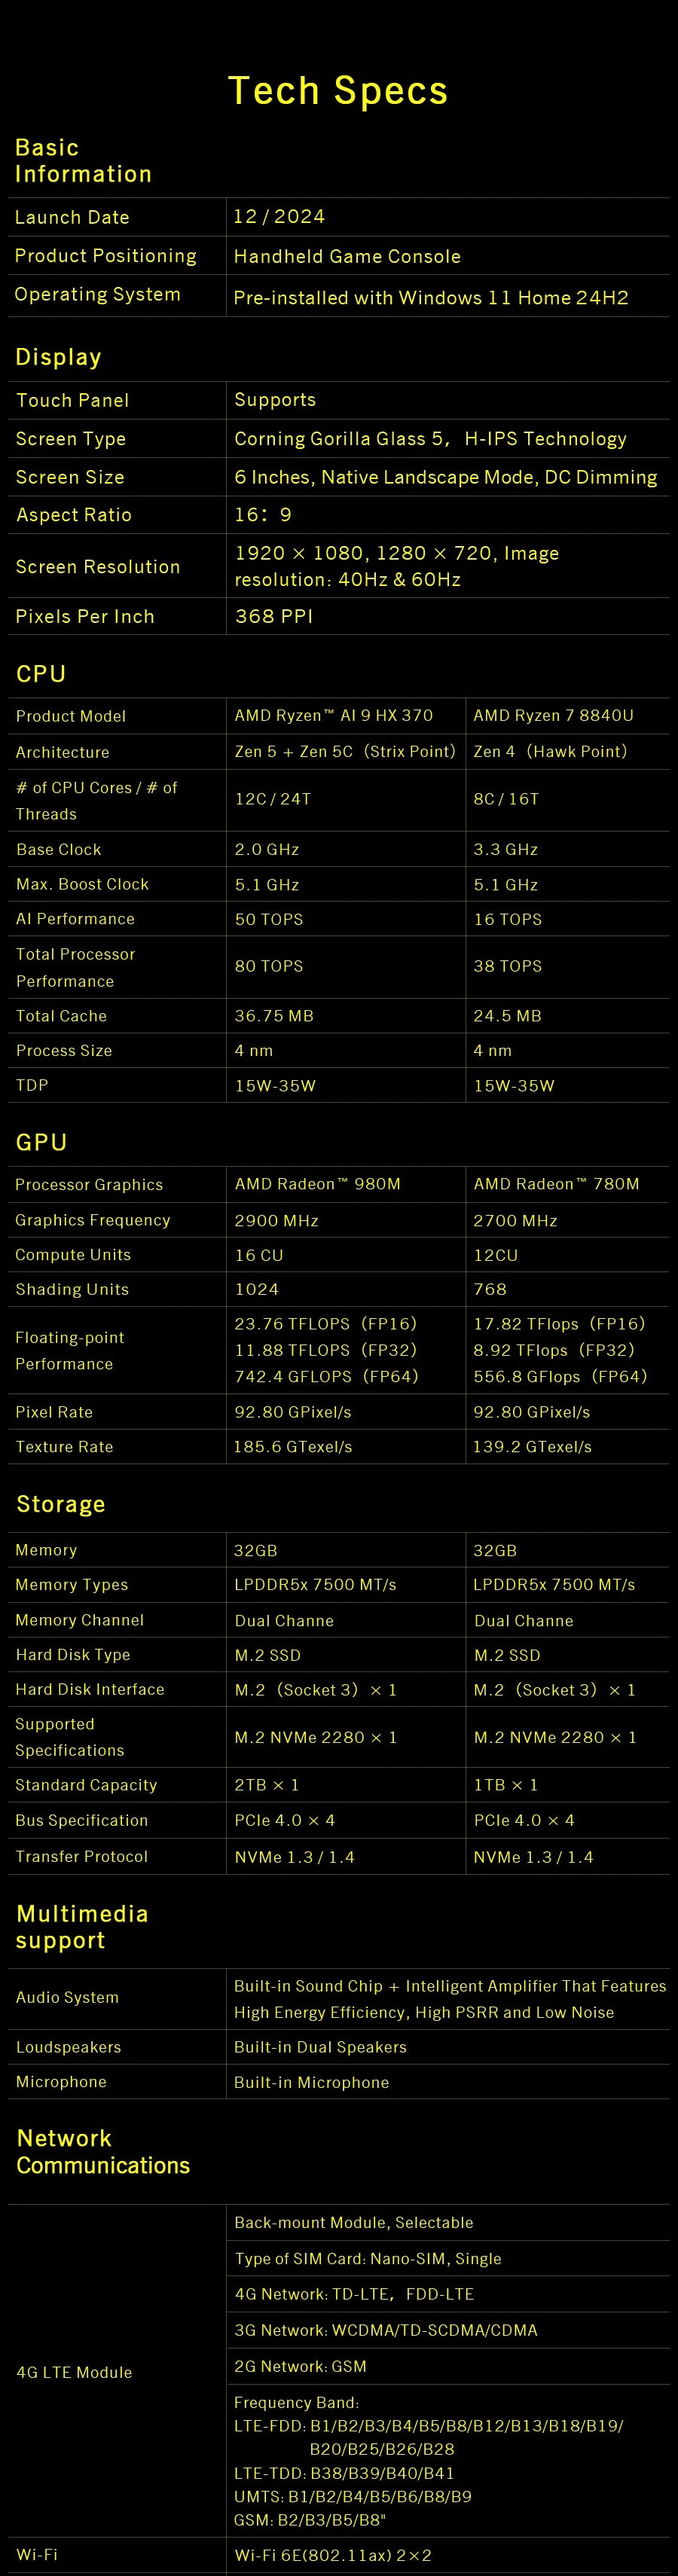This screenshot has height=2576, width=678.
Task: Click the Storage section heading
Action: 61,1504
